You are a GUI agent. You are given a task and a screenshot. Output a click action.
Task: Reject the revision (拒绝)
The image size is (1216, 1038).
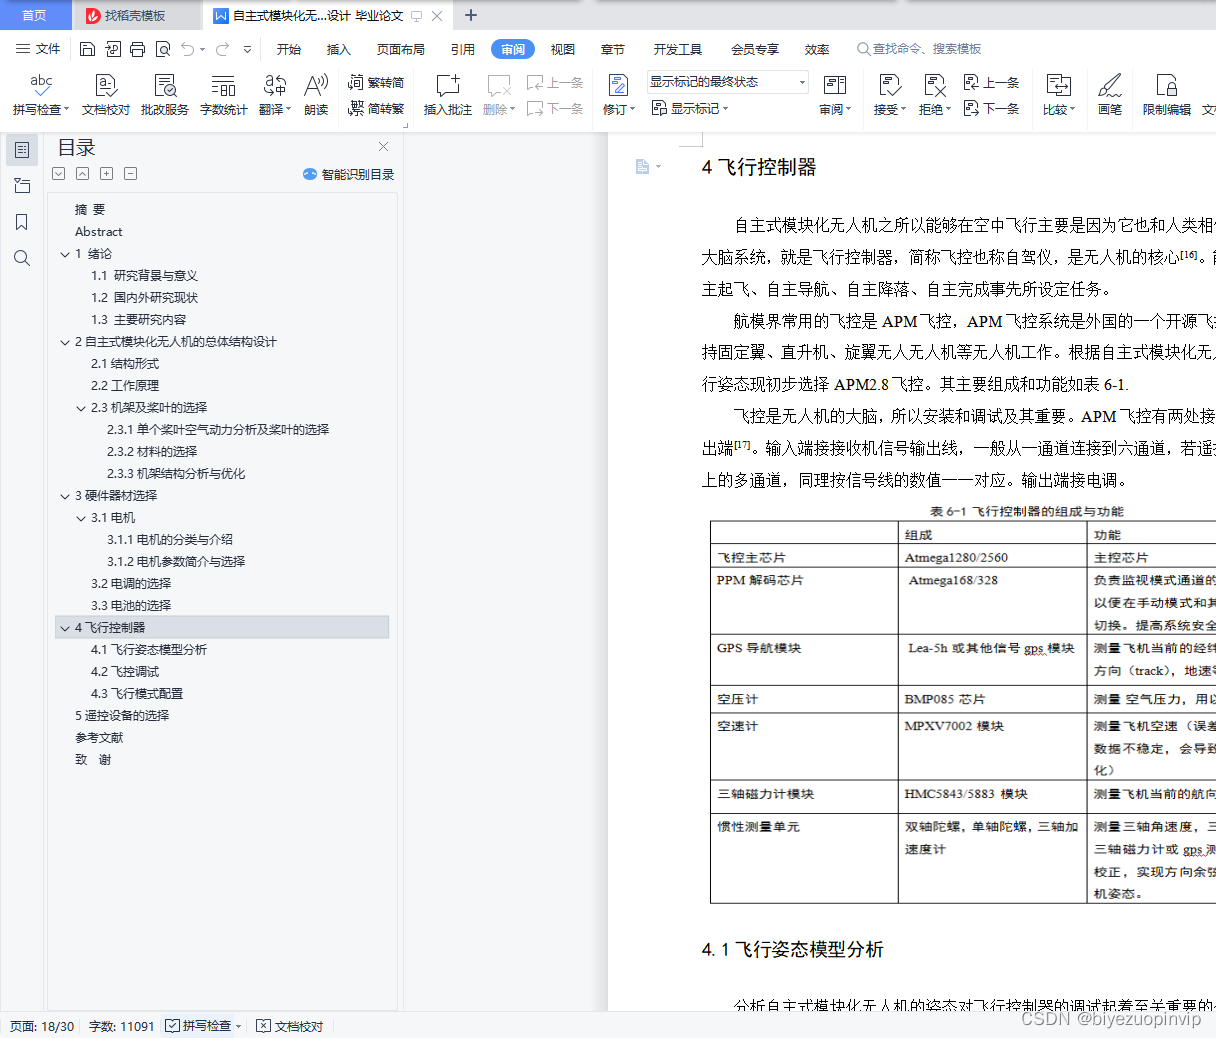pyautogui.click(x=934, y=95)
